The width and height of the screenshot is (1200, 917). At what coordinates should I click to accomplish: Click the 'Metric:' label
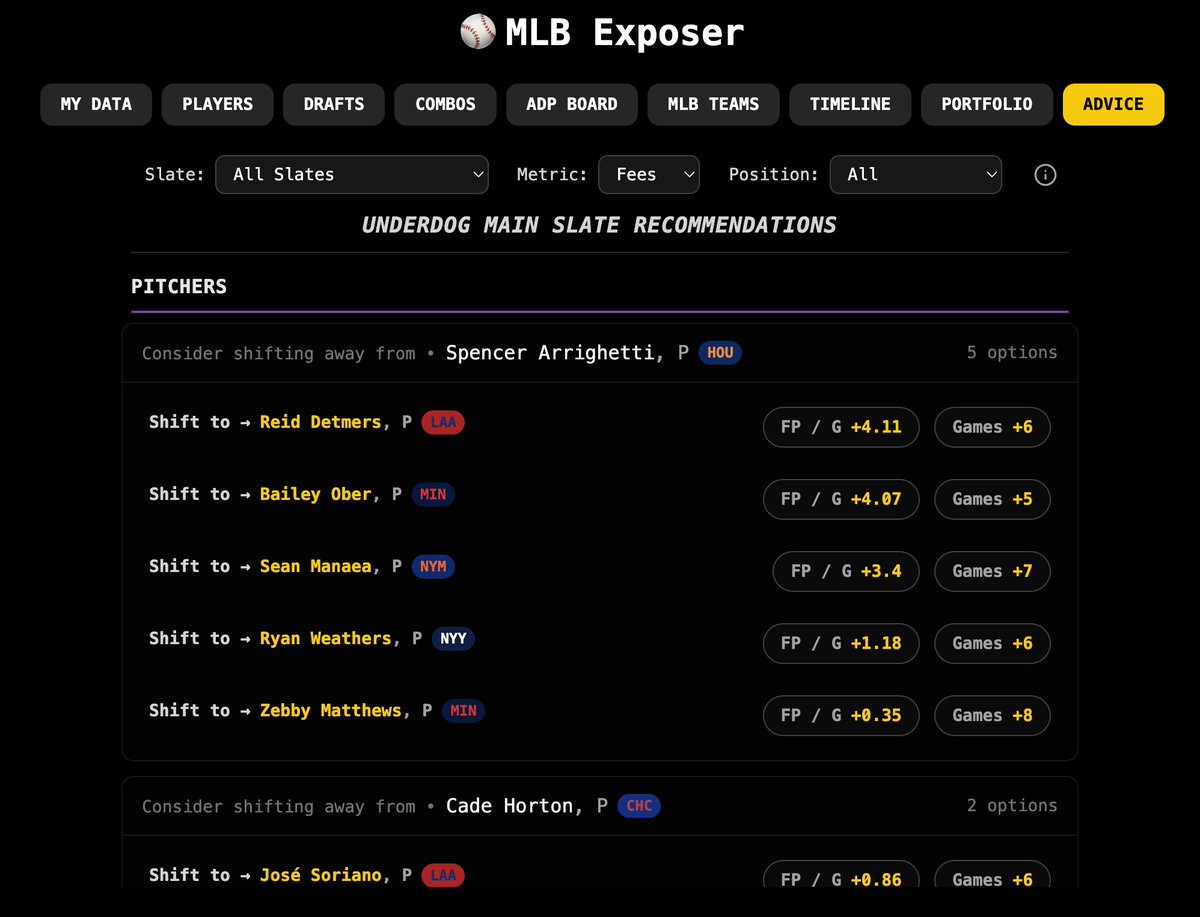click(x=552, y=174)
